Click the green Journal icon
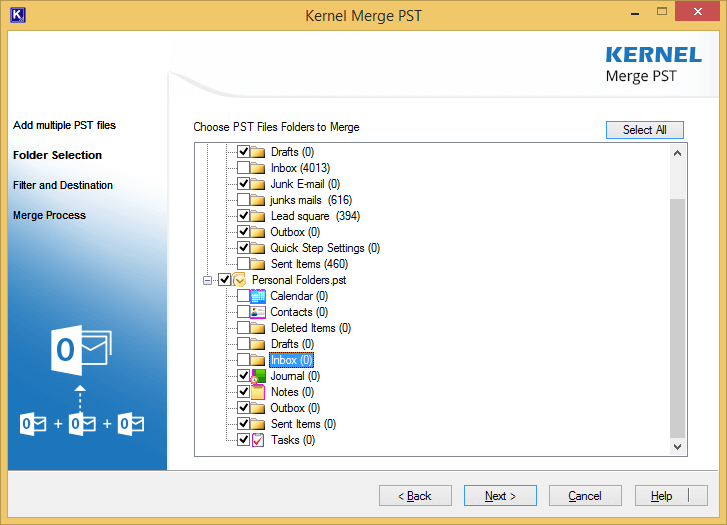Screen dimensions: 727x525 pos(258,376)
